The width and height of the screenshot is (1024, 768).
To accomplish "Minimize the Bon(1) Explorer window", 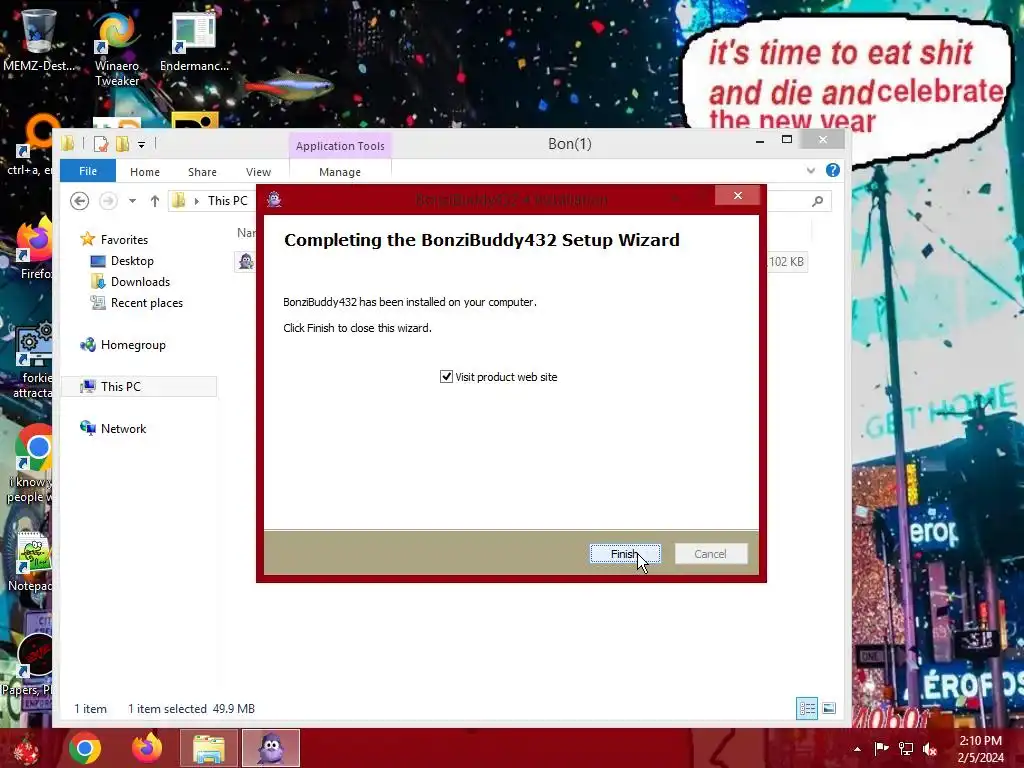I will 760,140.
